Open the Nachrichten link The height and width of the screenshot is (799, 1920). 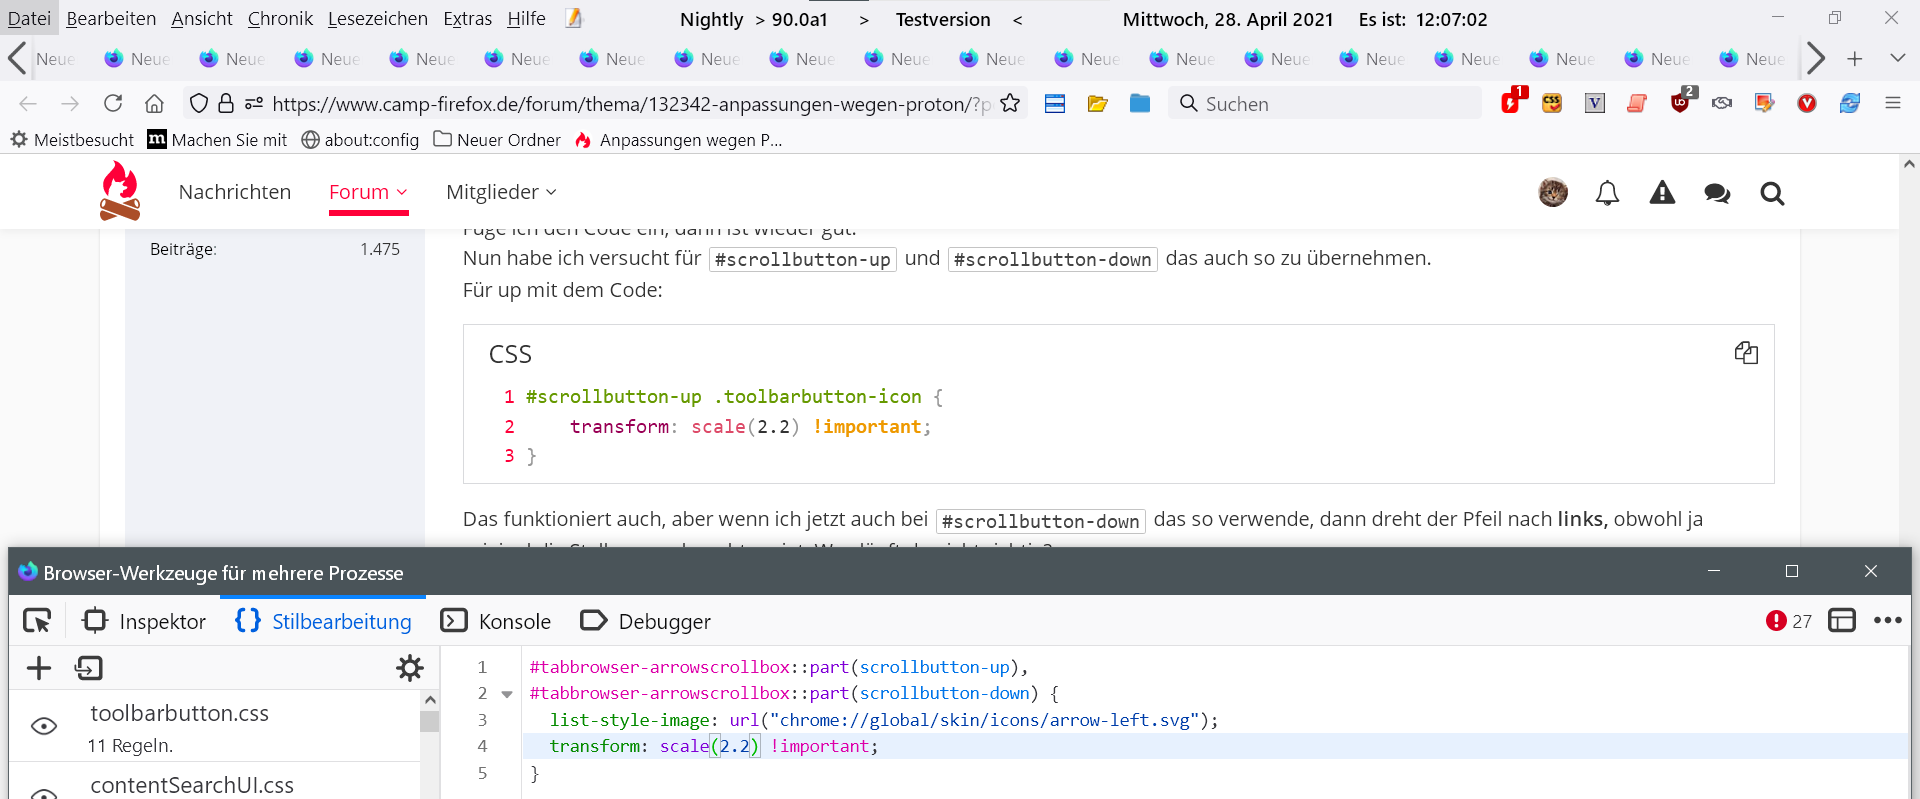click(x=235, y=192)
